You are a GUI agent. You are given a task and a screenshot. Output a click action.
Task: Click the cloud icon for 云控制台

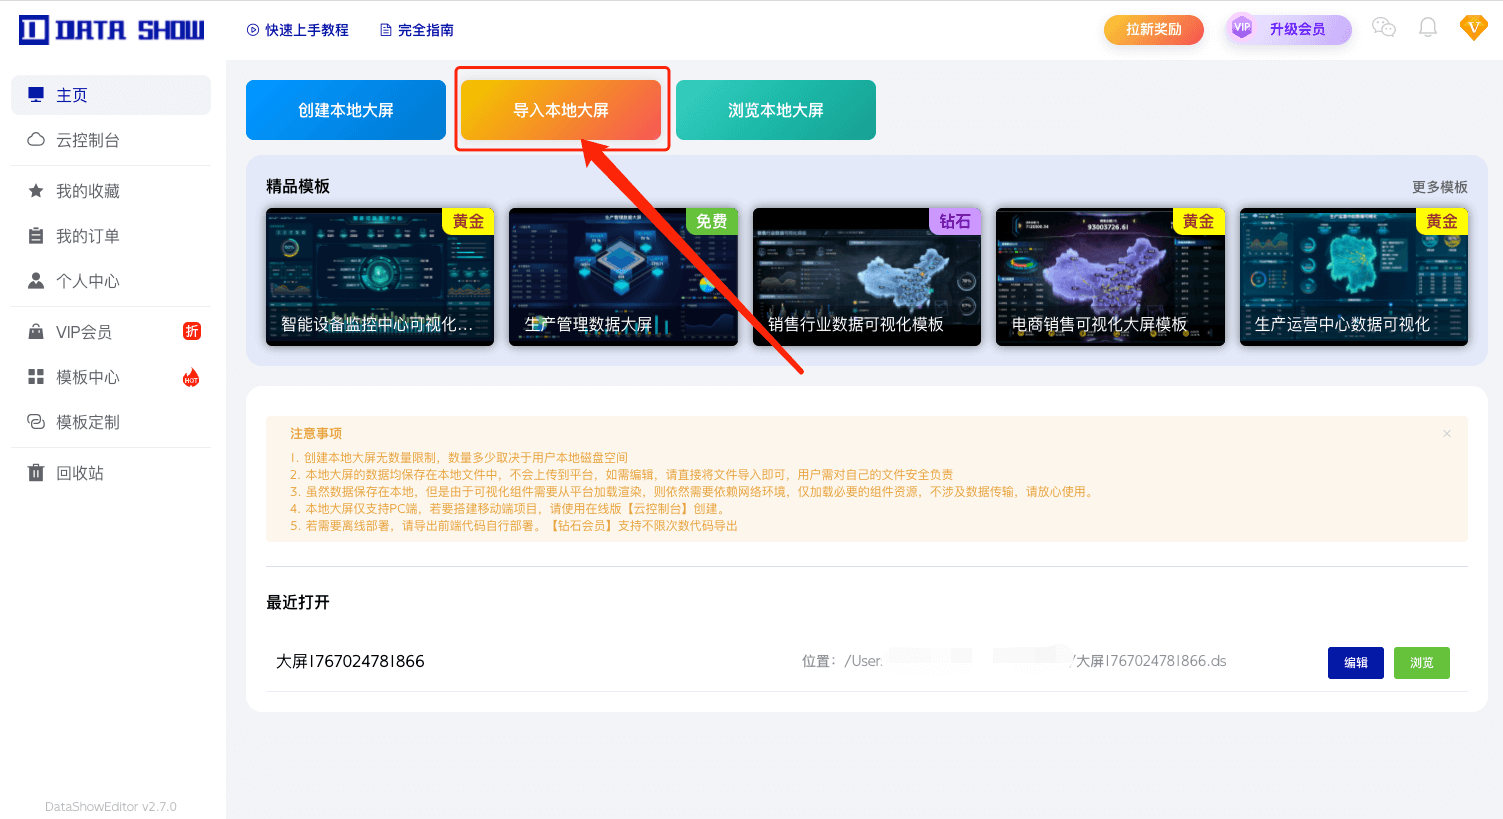[36, 140]
